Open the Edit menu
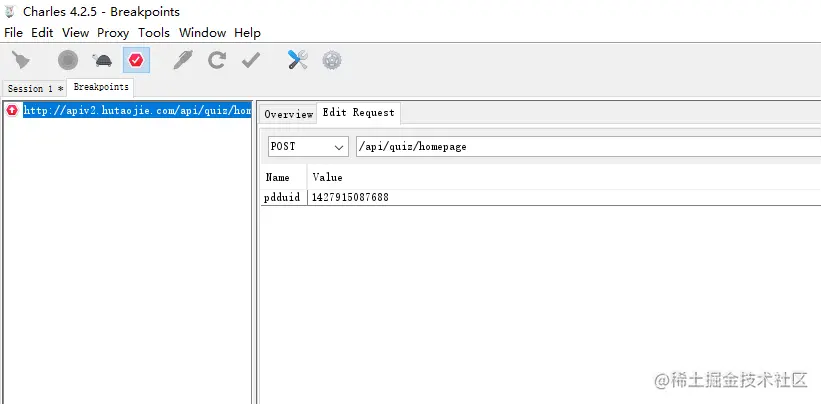 (x=42, y=33)
